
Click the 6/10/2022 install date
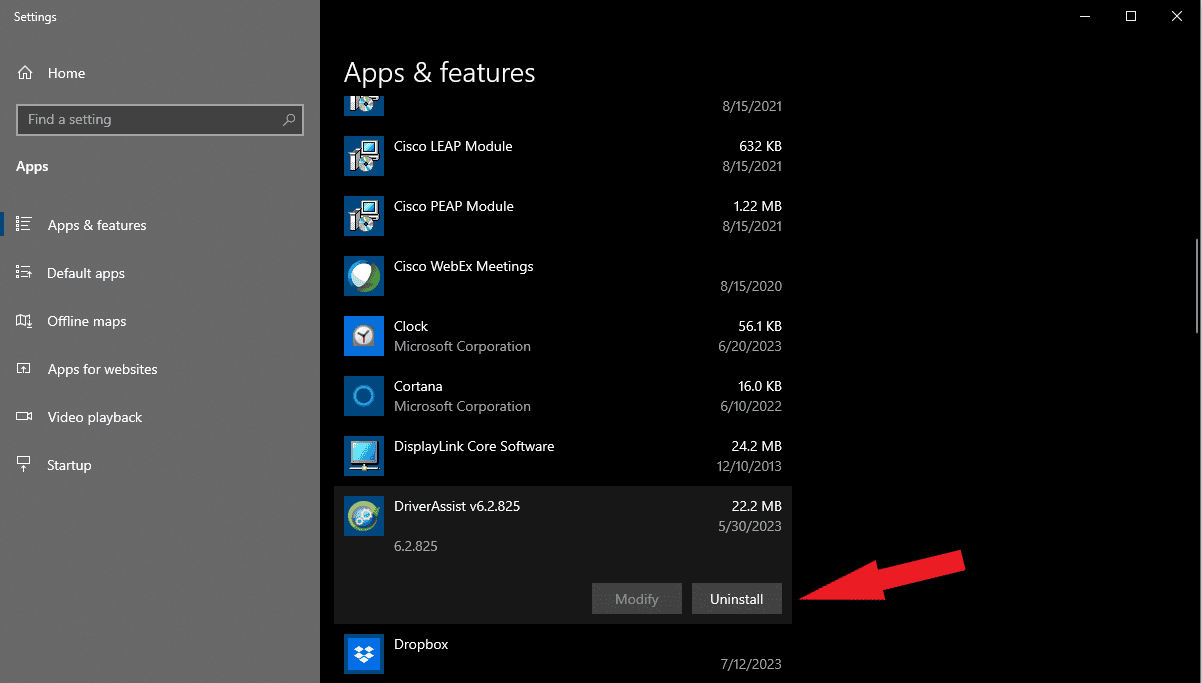[753, 406]
